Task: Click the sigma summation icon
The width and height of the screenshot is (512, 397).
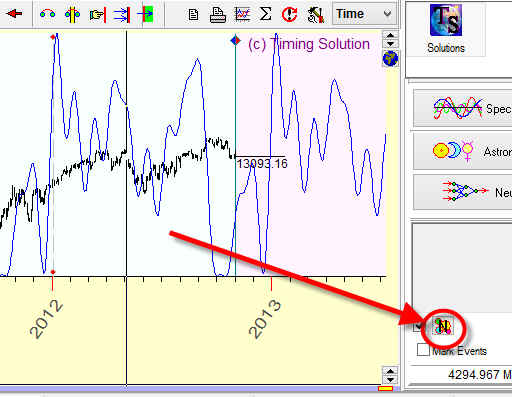Action: [265, 14]
